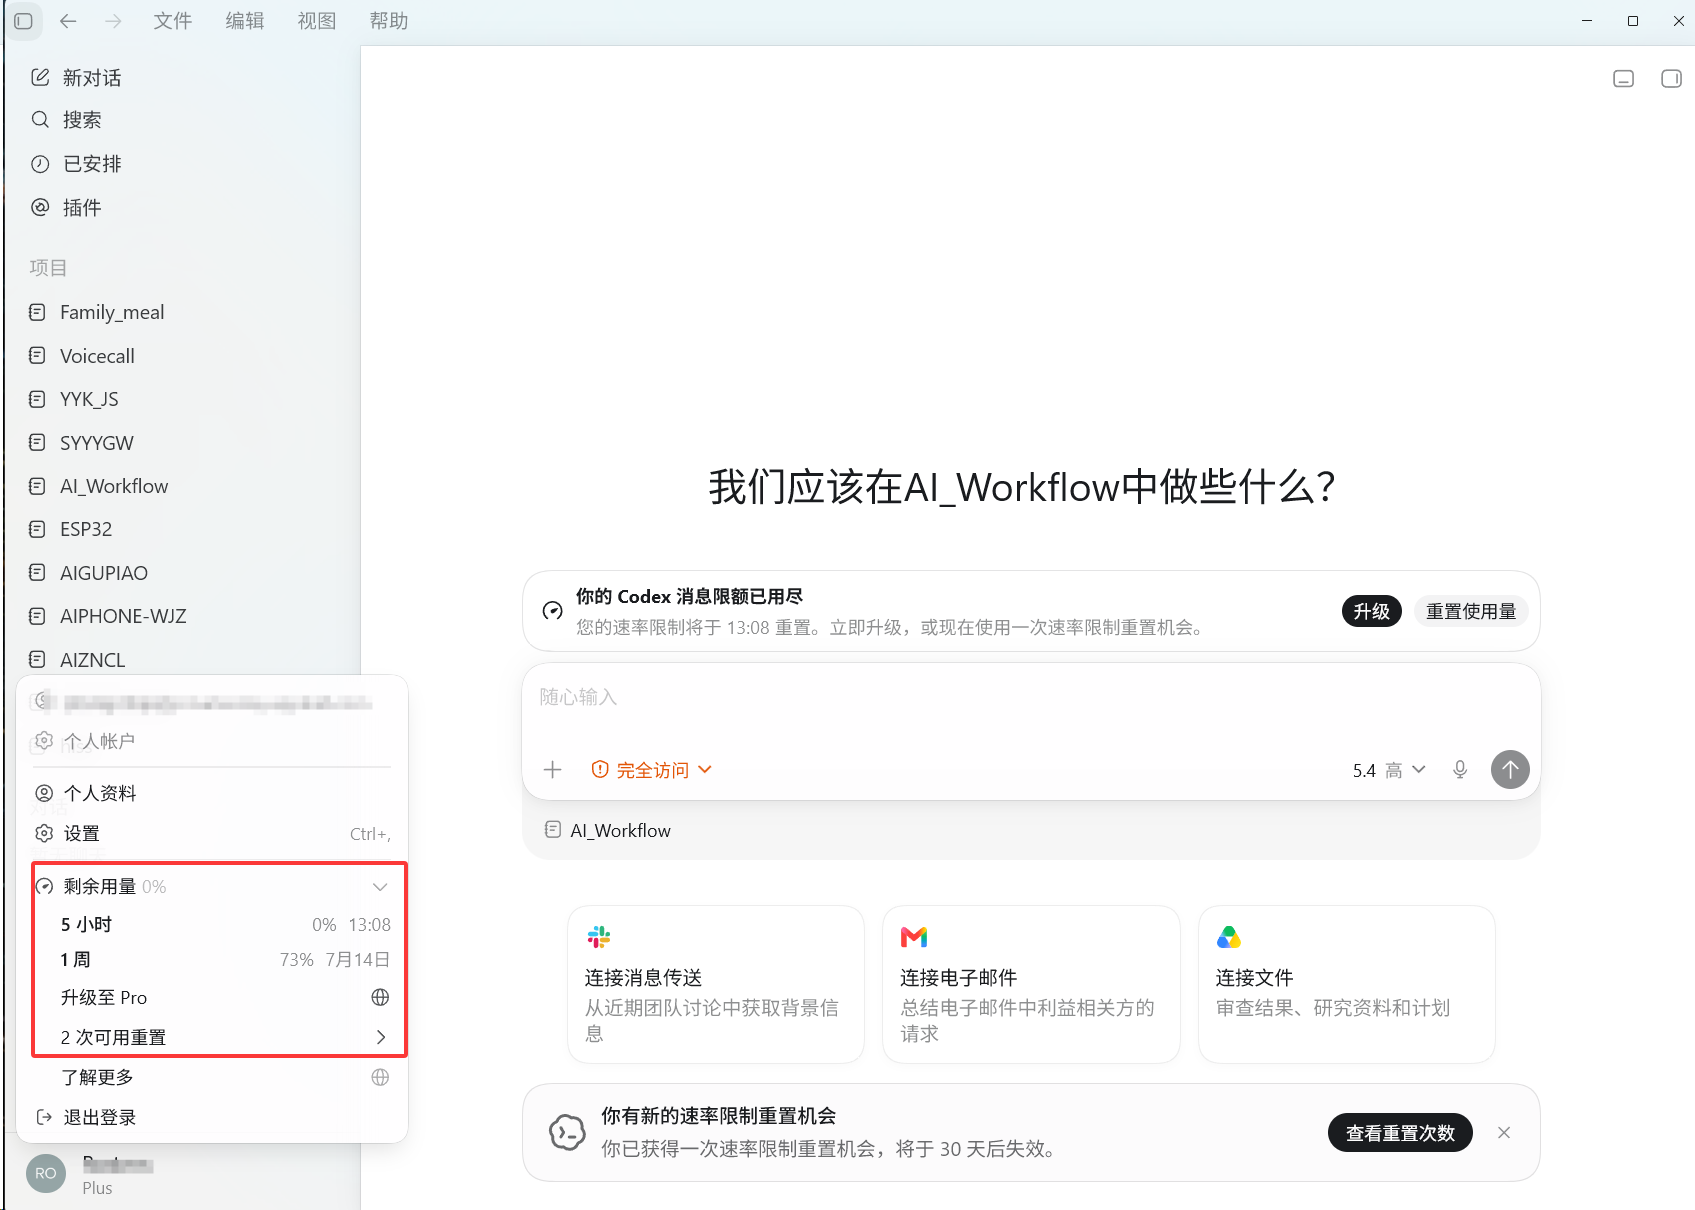Click the 查看重置次数 button
The image size is (1695, 1210).
tap(1400, 1132)
